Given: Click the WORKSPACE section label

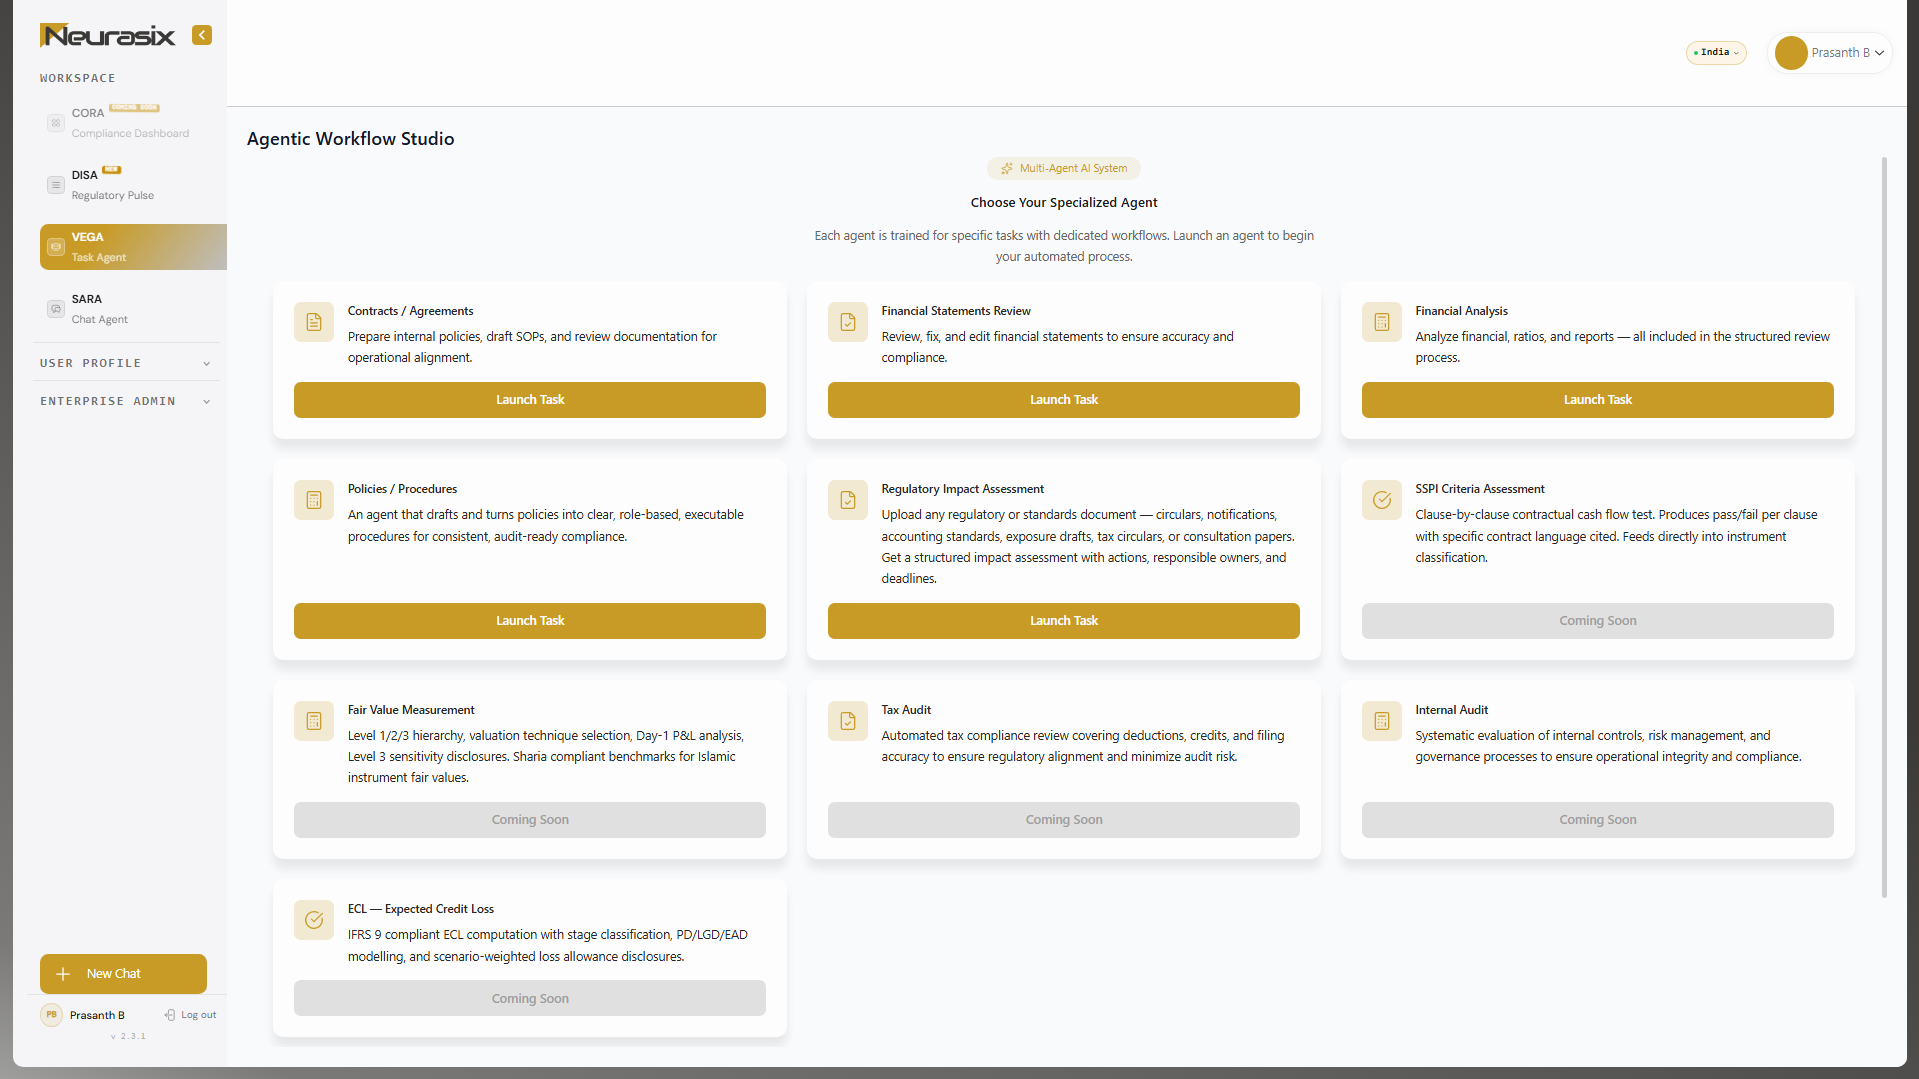Looking at the screenshot, I should (78, 78).
